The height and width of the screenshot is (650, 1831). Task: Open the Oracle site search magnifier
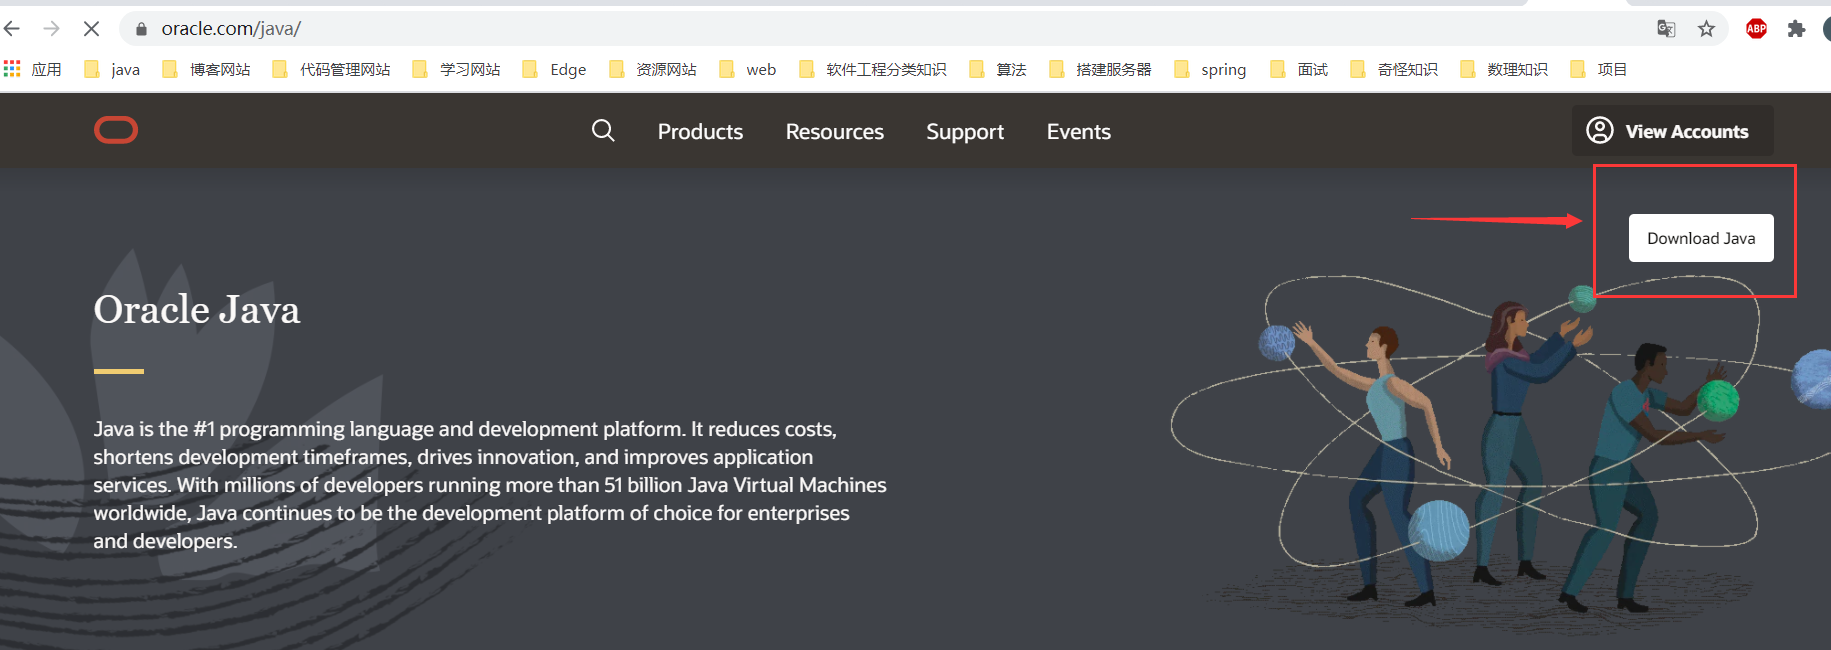tap(603, 131)
